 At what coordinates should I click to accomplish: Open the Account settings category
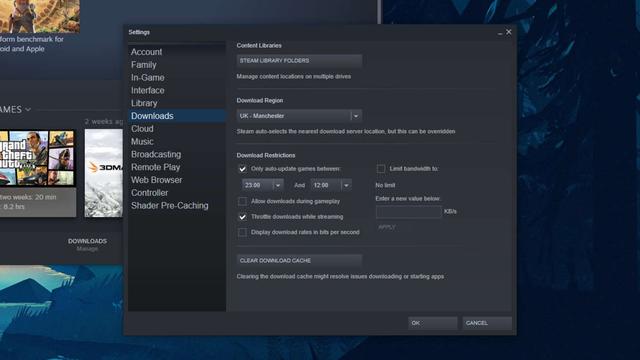(147, 52)
